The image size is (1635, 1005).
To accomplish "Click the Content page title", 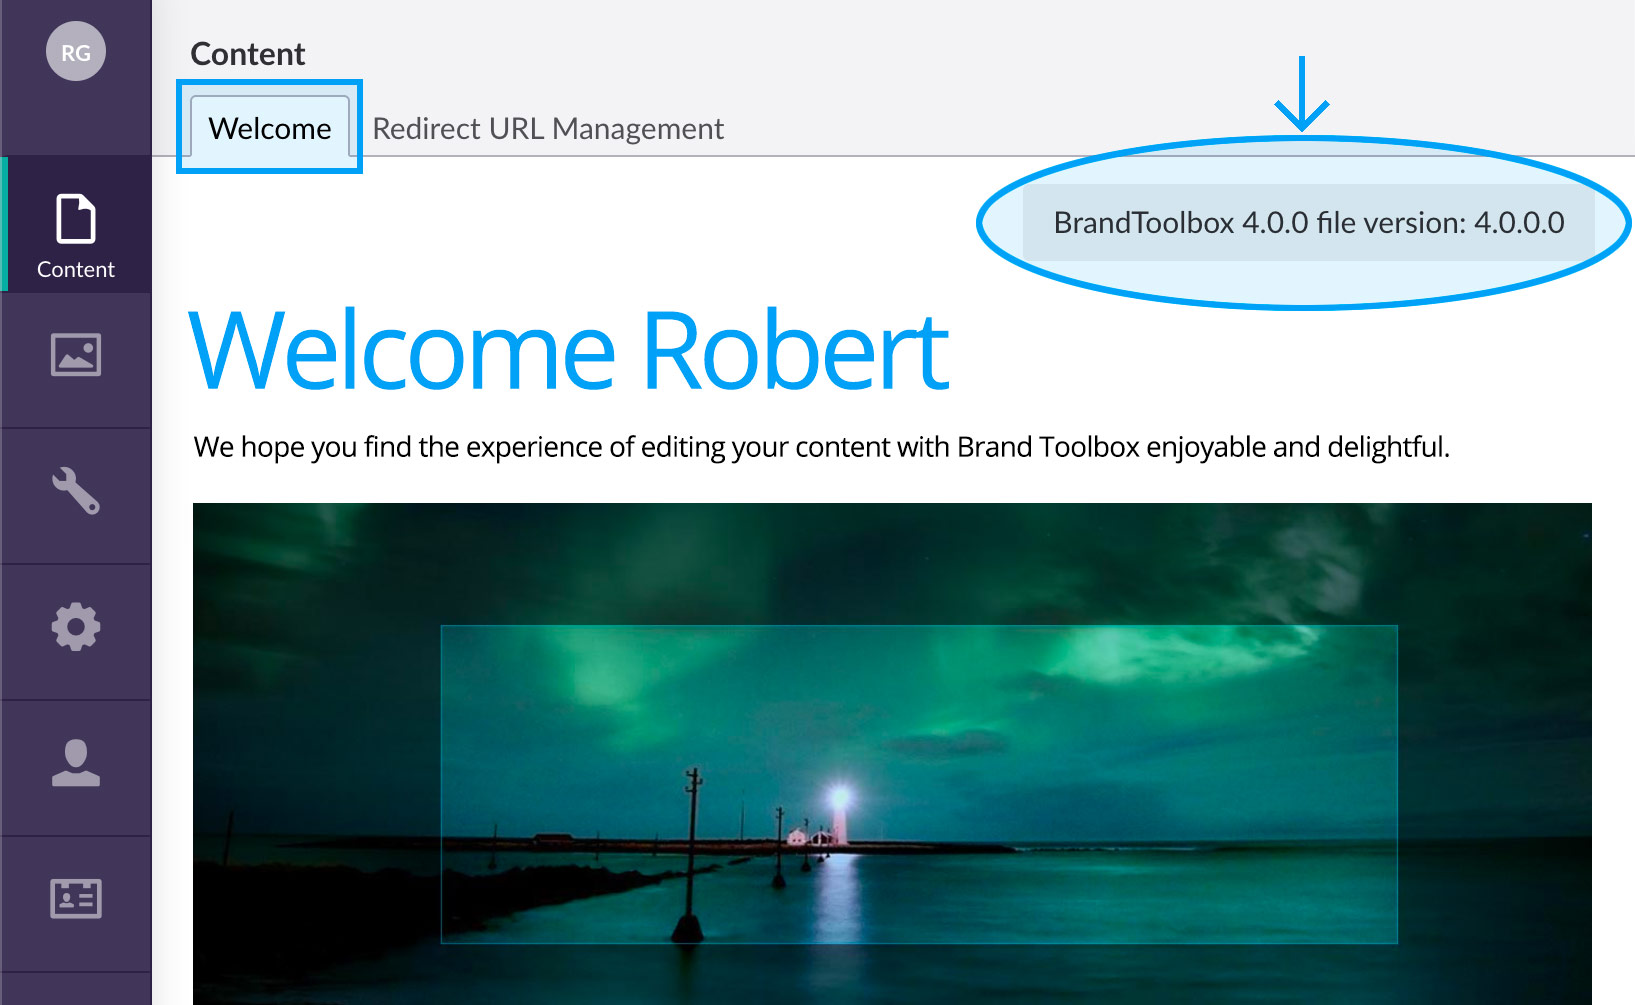I will coord(248,54).
